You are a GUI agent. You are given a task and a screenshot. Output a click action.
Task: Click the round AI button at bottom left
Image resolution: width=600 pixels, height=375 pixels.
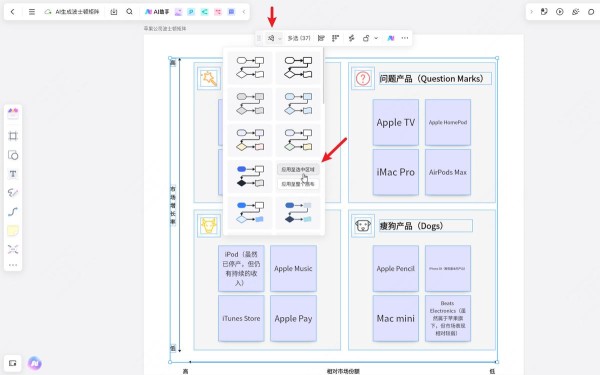pyautogui.click(x=34, y=363)
